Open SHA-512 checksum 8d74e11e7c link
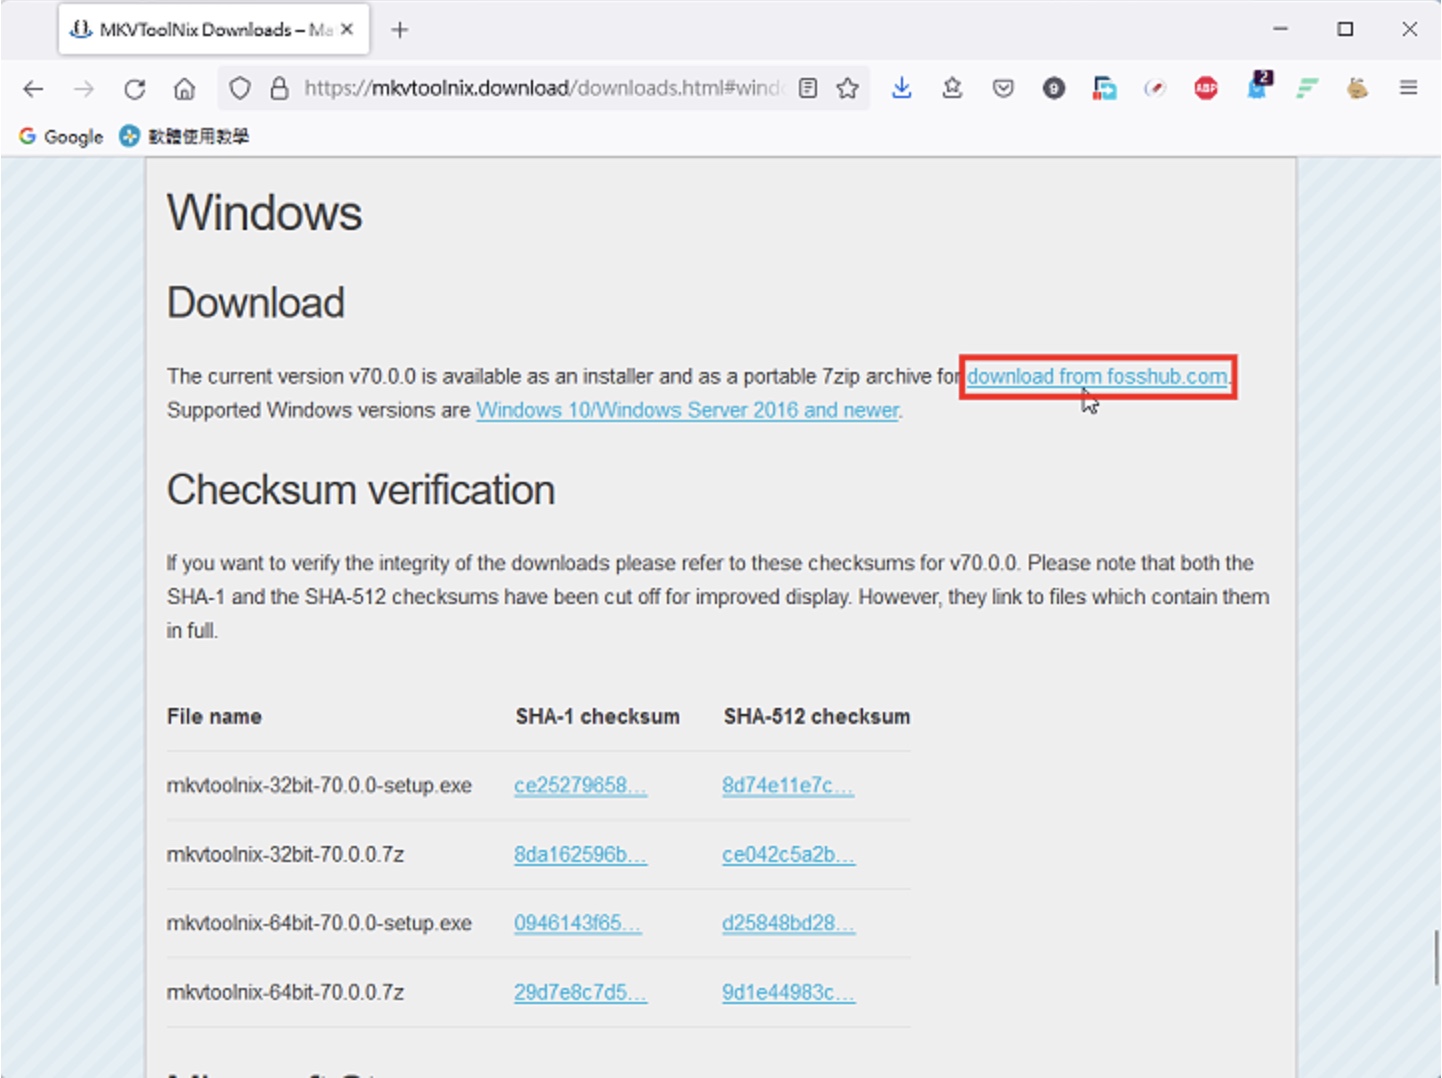 (x=788, y=786)
